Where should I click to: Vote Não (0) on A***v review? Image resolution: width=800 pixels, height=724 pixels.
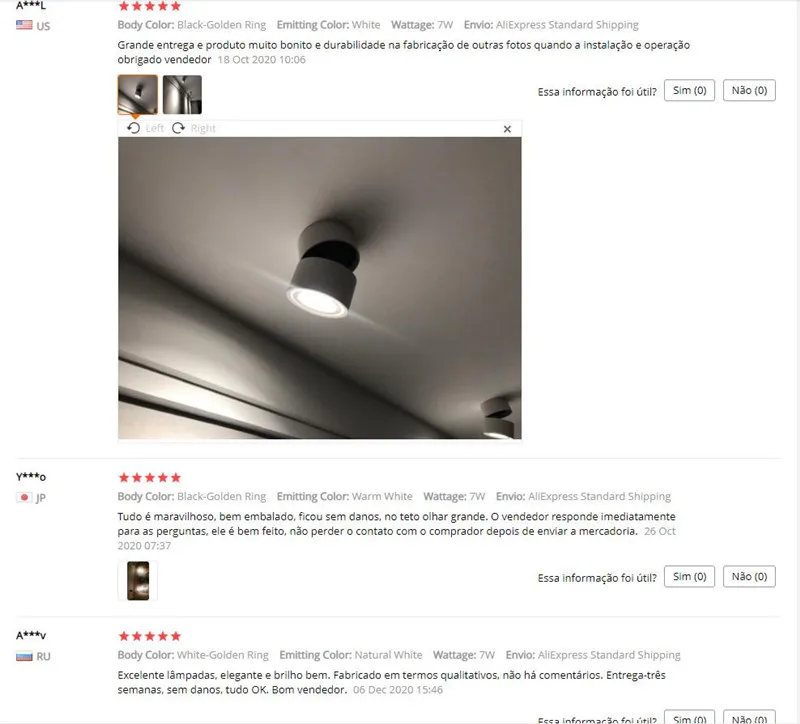click(x=749, y=717)
